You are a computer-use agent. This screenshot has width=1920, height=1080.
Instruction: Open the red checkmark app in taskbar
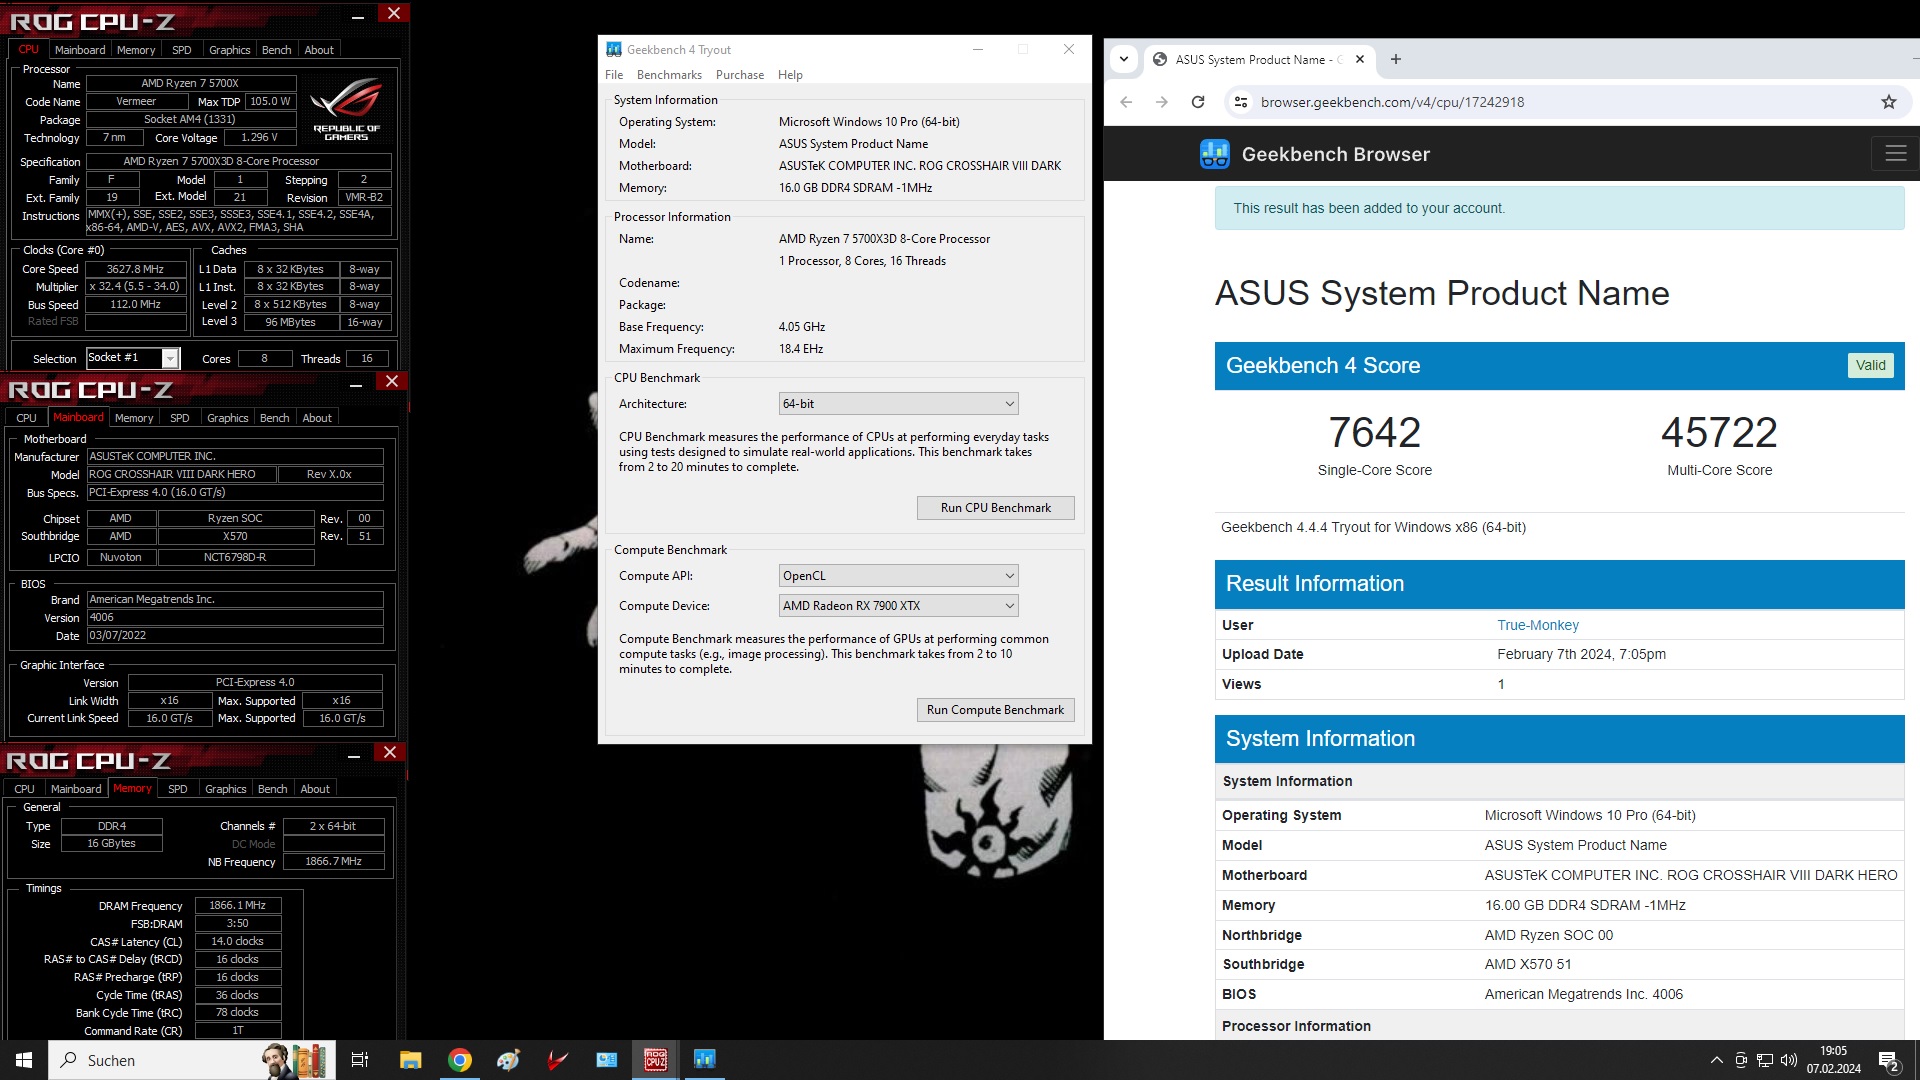pos(558,1060)
